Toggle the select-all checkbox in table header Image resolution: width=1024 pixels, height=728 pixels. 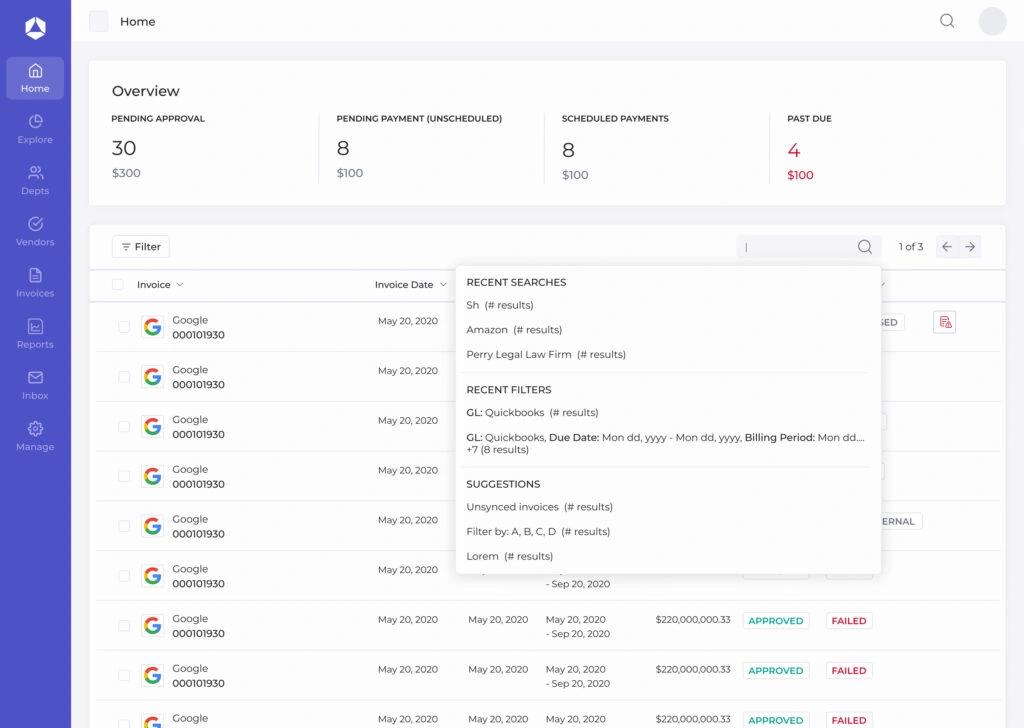tap(118, 285)
